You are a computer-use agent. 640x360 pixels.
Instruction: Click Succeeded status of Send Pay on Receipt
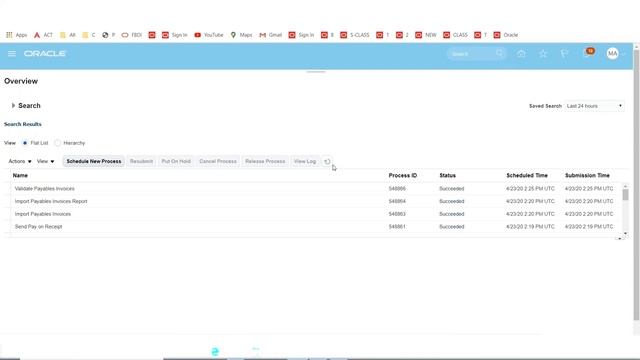tap(451, 227)
